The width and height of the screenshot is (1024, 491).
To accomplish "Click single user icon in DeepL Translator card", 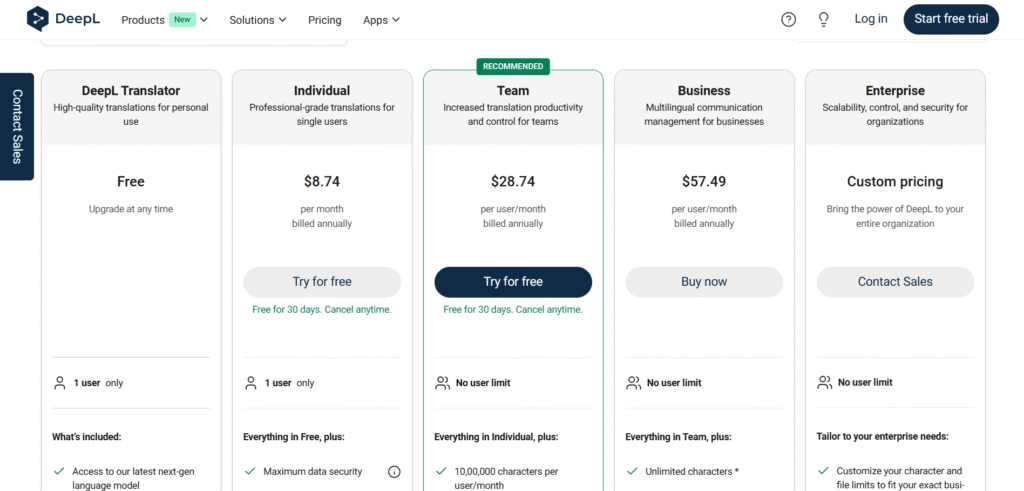I will (59, 383).
